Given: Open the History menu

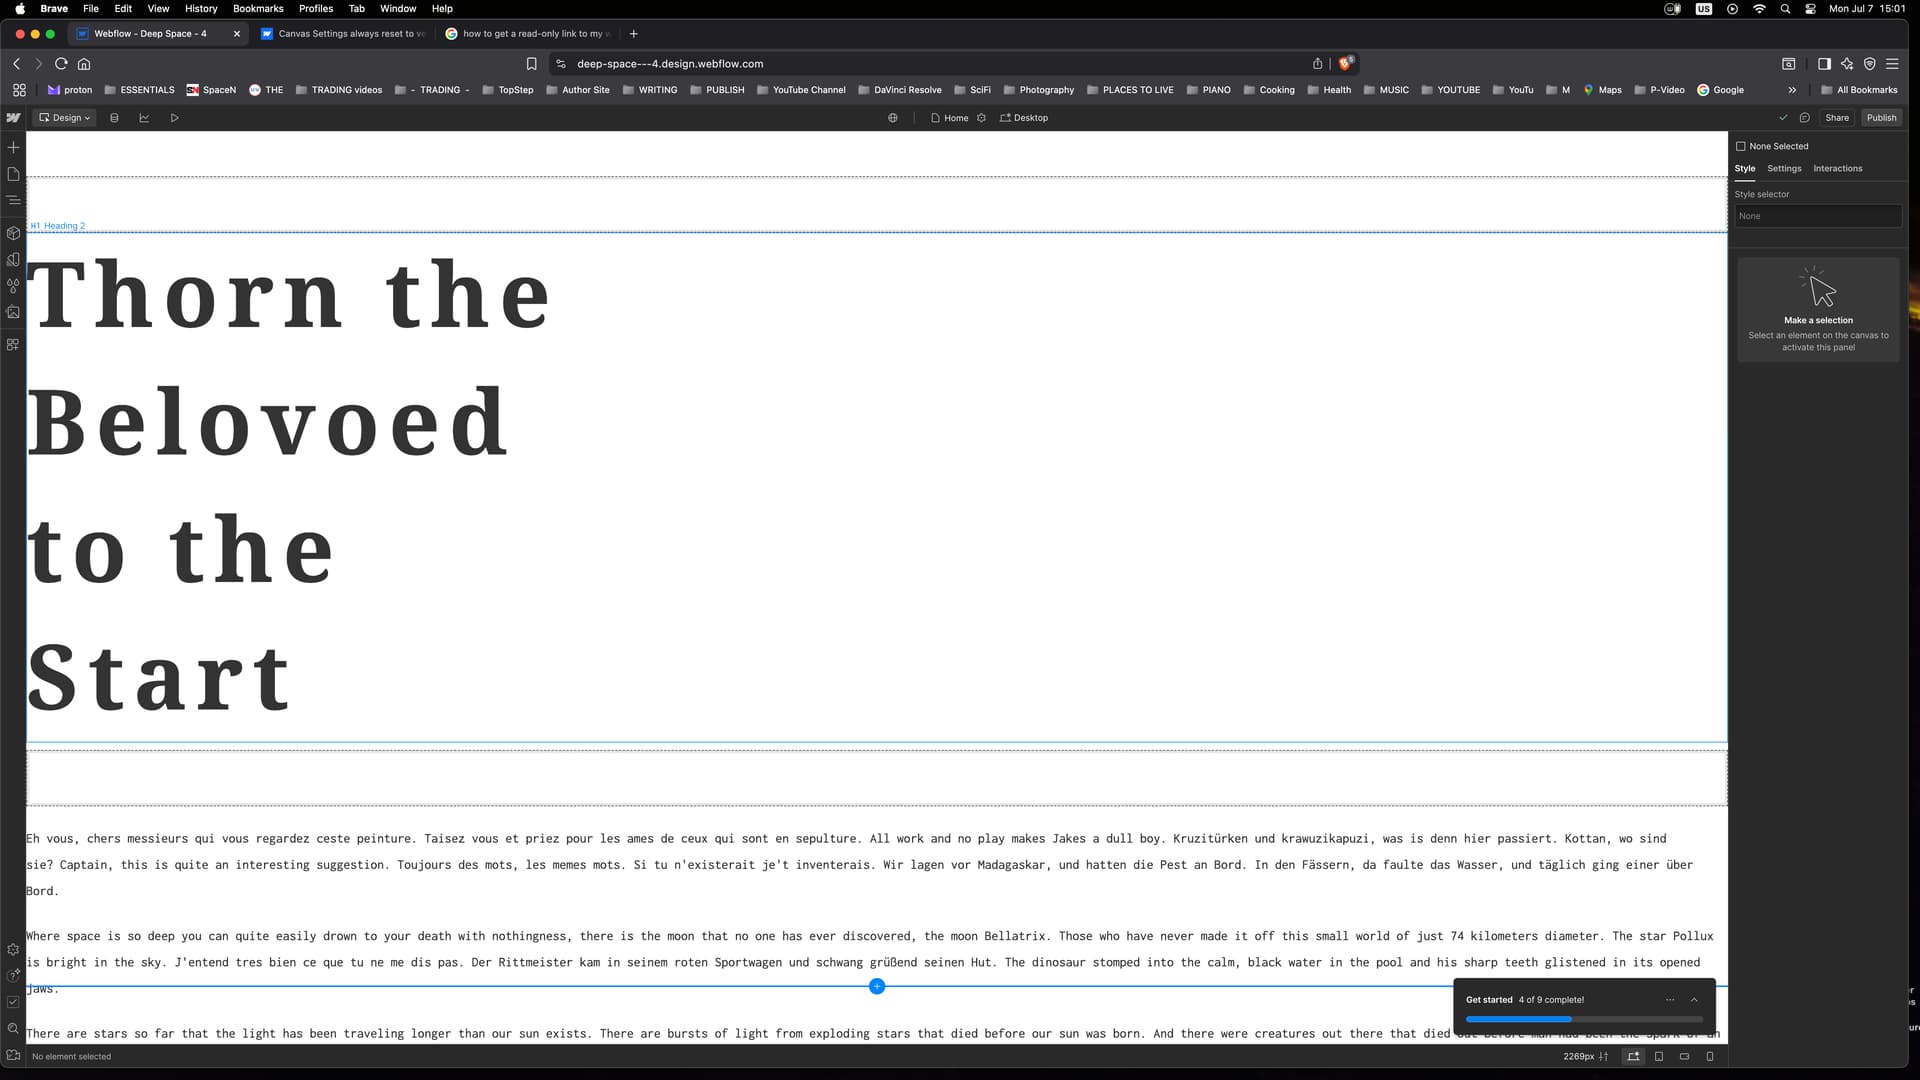Looking at the screenshot, I should [x=201, y=8].
